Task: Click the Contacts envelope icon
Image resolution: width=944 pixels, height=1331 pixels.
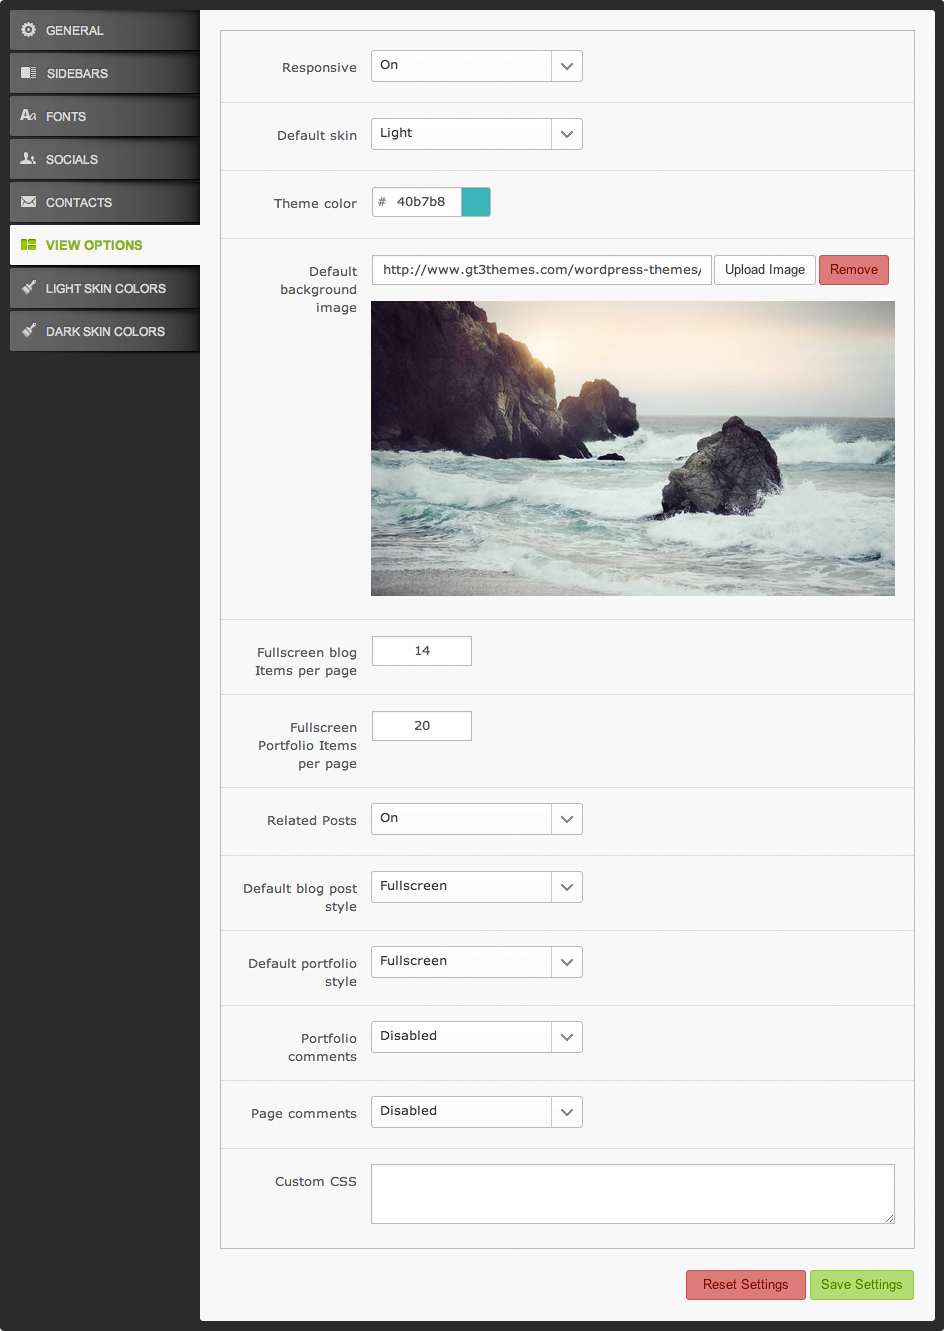Action: (x=28, y=202)
